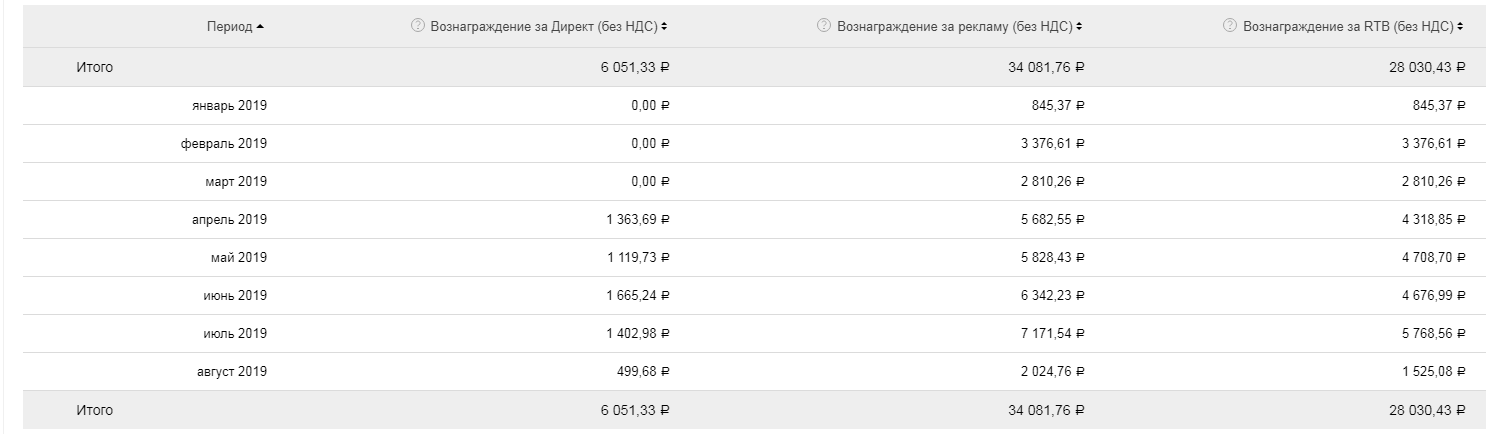Click 'Вознаграждение за RTB (без НДС)' header text

pyautogui.click(x=1348, y=25)
